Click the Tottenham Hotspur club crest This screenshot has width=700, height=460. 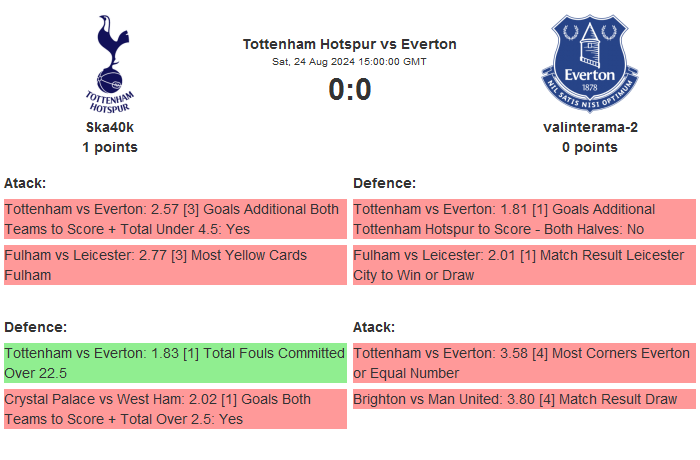[110, 63]
